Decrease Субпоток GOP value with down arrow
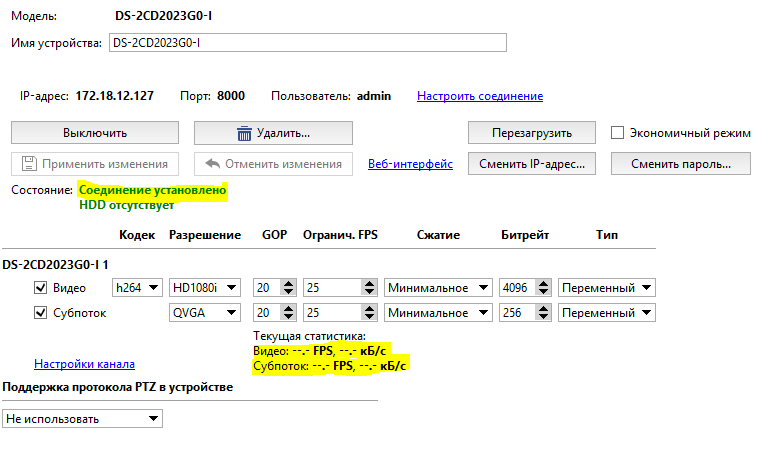 pyautogui.click(x=289, y=317)
